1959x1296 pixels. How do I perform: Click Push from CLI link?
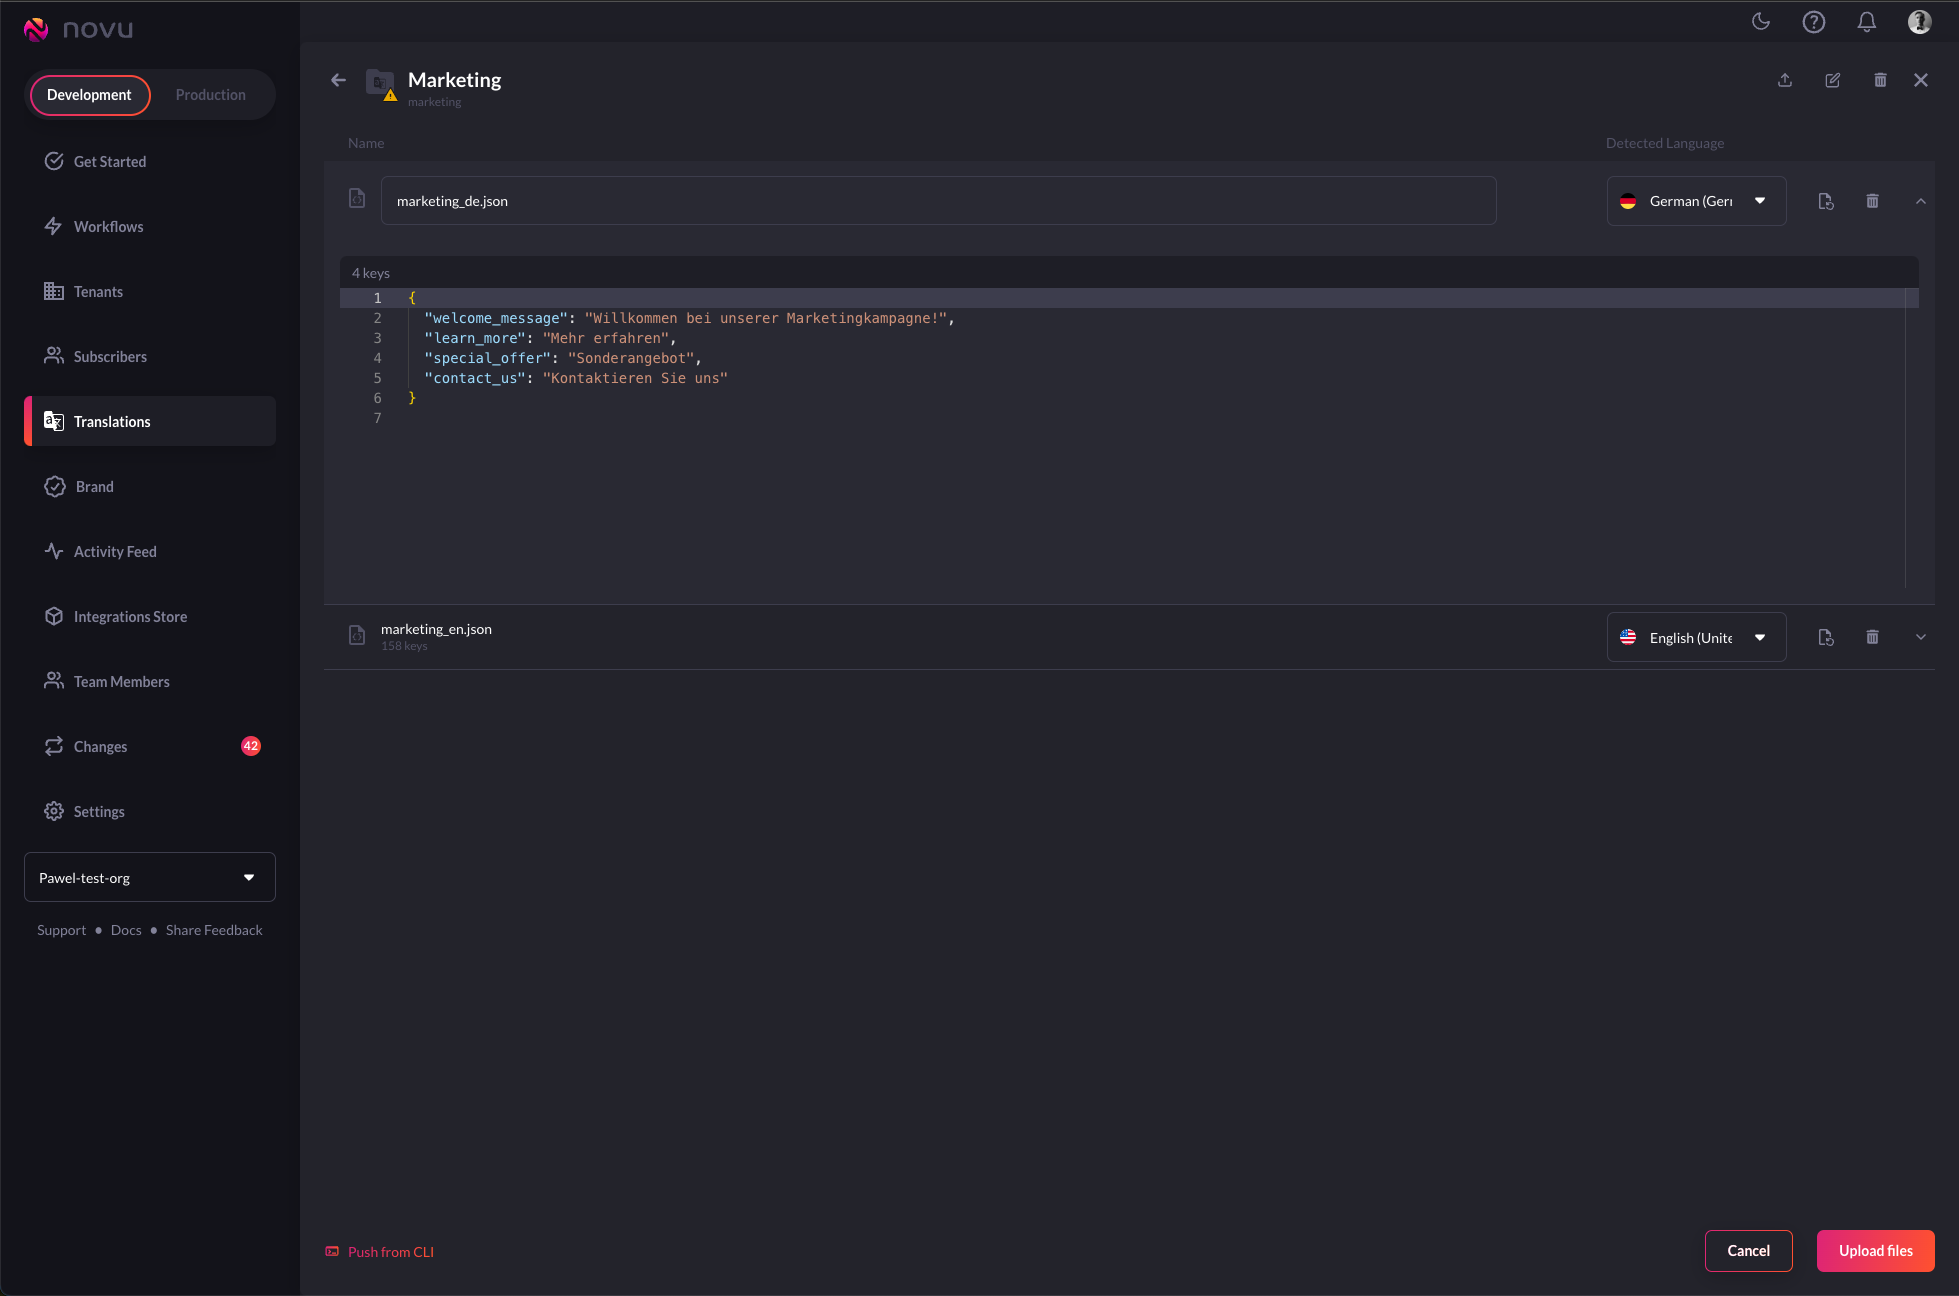click(390, 1252)
